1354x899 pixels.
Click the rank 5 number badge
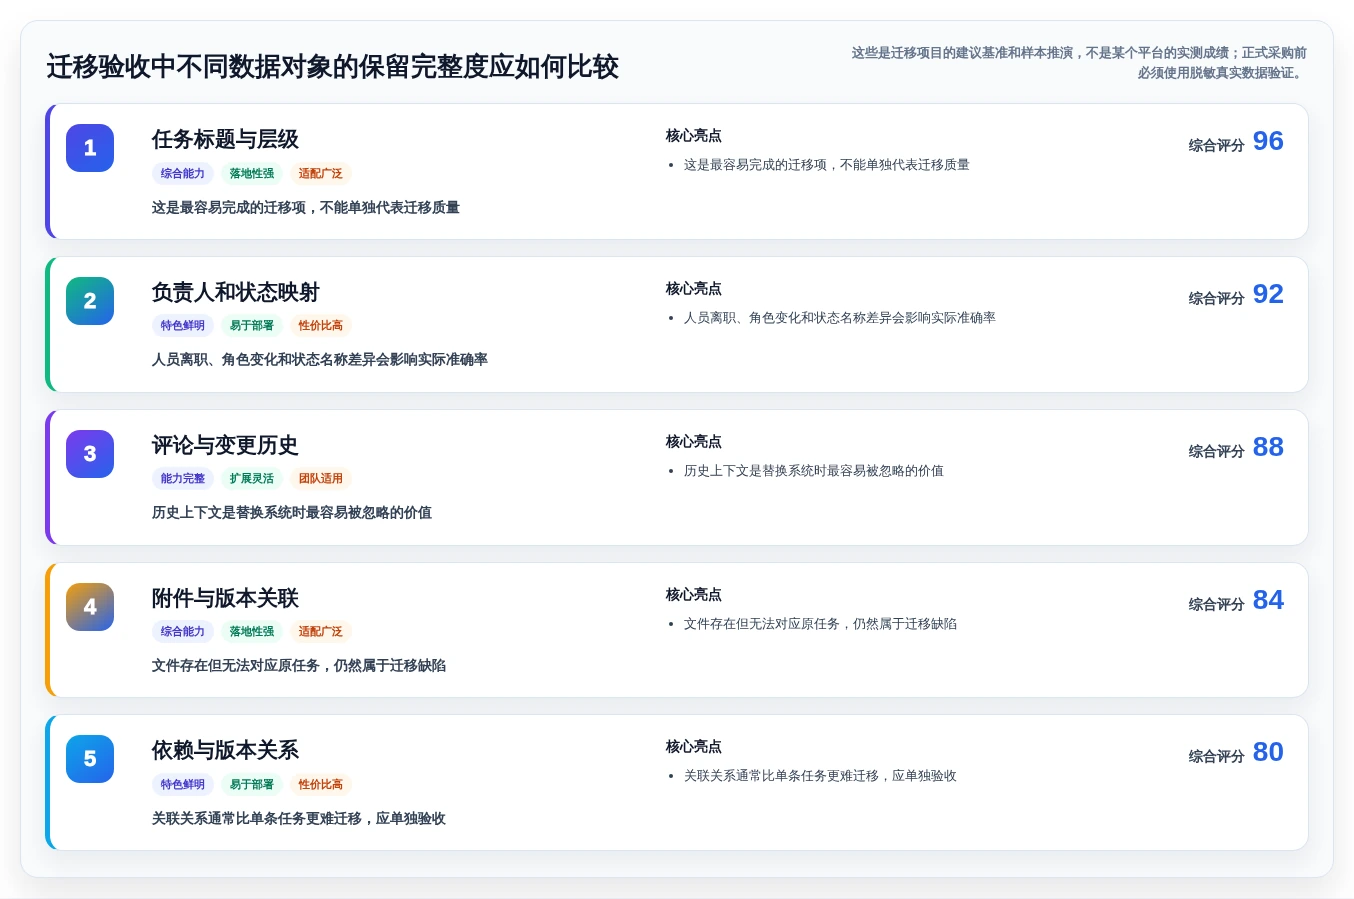click(x=90, y=759)
